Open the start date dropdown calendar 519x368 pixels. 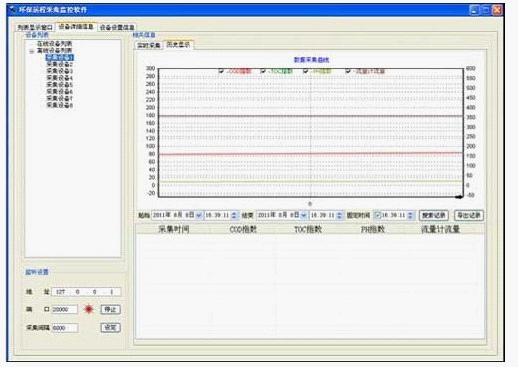tap(199, 215)
